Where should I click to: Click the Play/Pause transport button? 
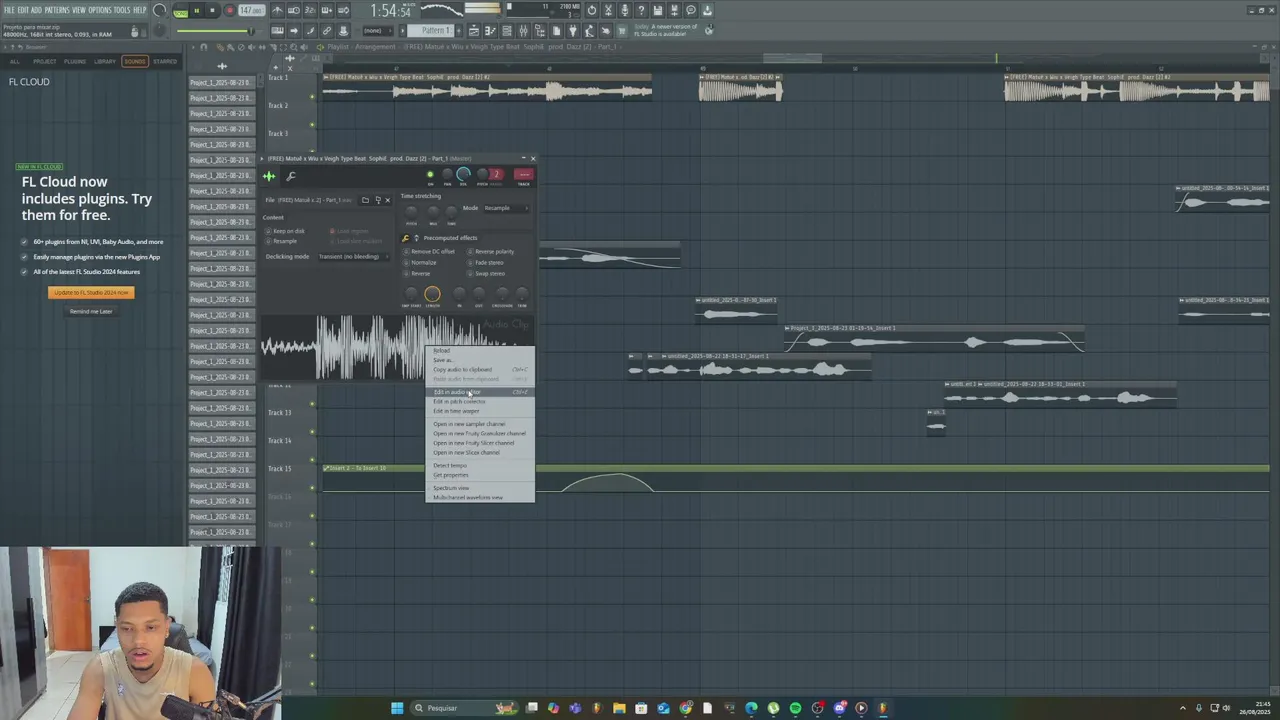pyautogui.click(x=196, y=11)
